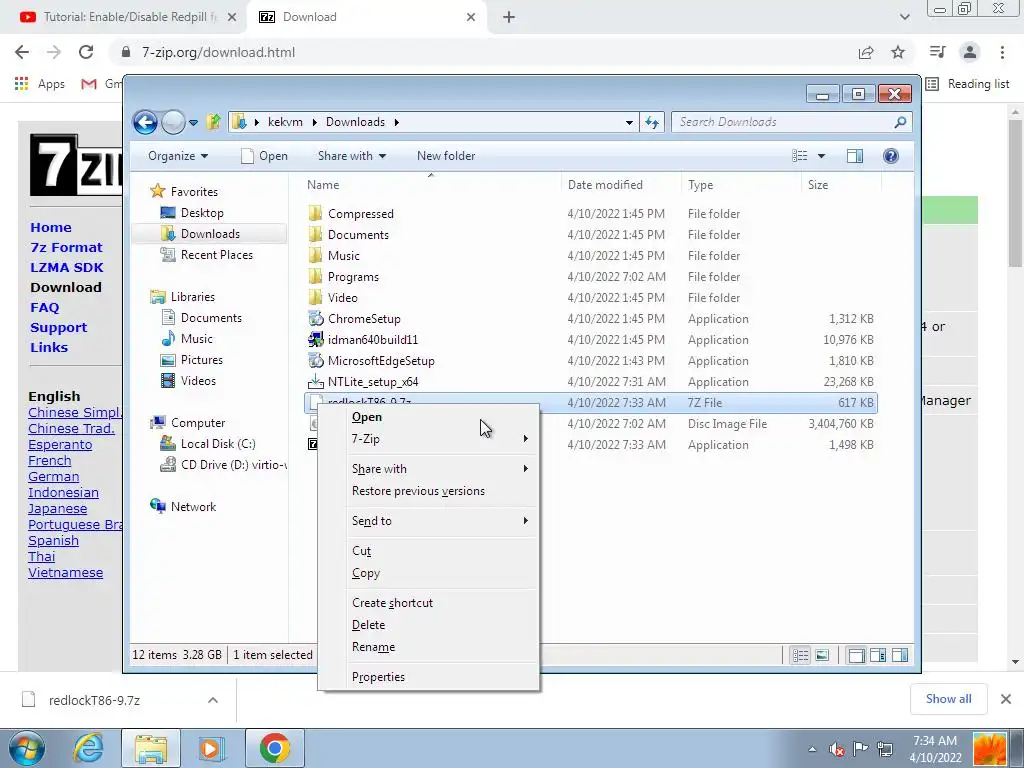Viewport: 1024px width, 768px height.
Task: Bookmark page with the star icon
Action: pyautogui.click(x=898, y=52)
